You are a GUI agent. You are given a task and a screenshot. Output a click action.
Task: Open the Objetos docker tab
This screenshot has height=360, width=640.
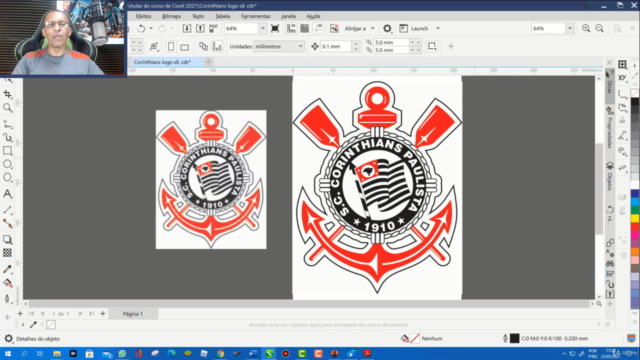pyautogui.click(x=609, y=177)
